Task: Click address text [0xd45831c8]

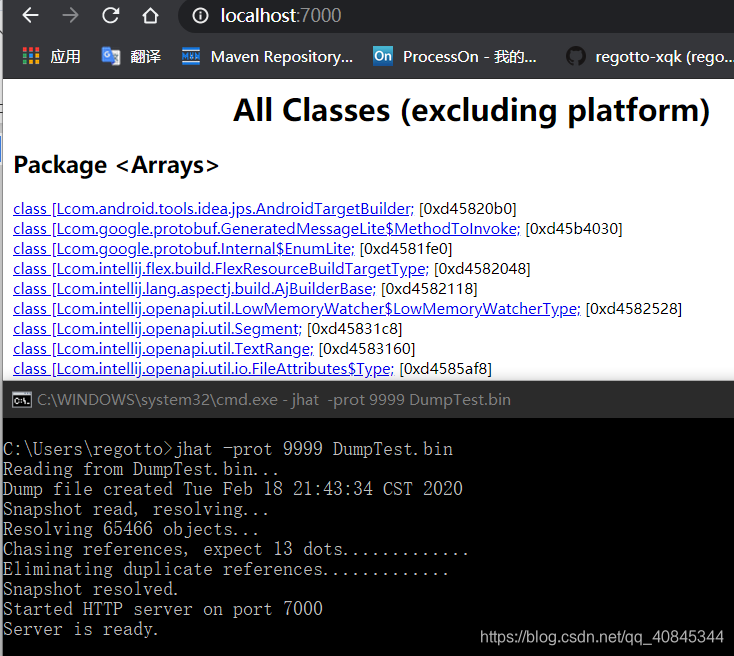Action: coord(355,329)
